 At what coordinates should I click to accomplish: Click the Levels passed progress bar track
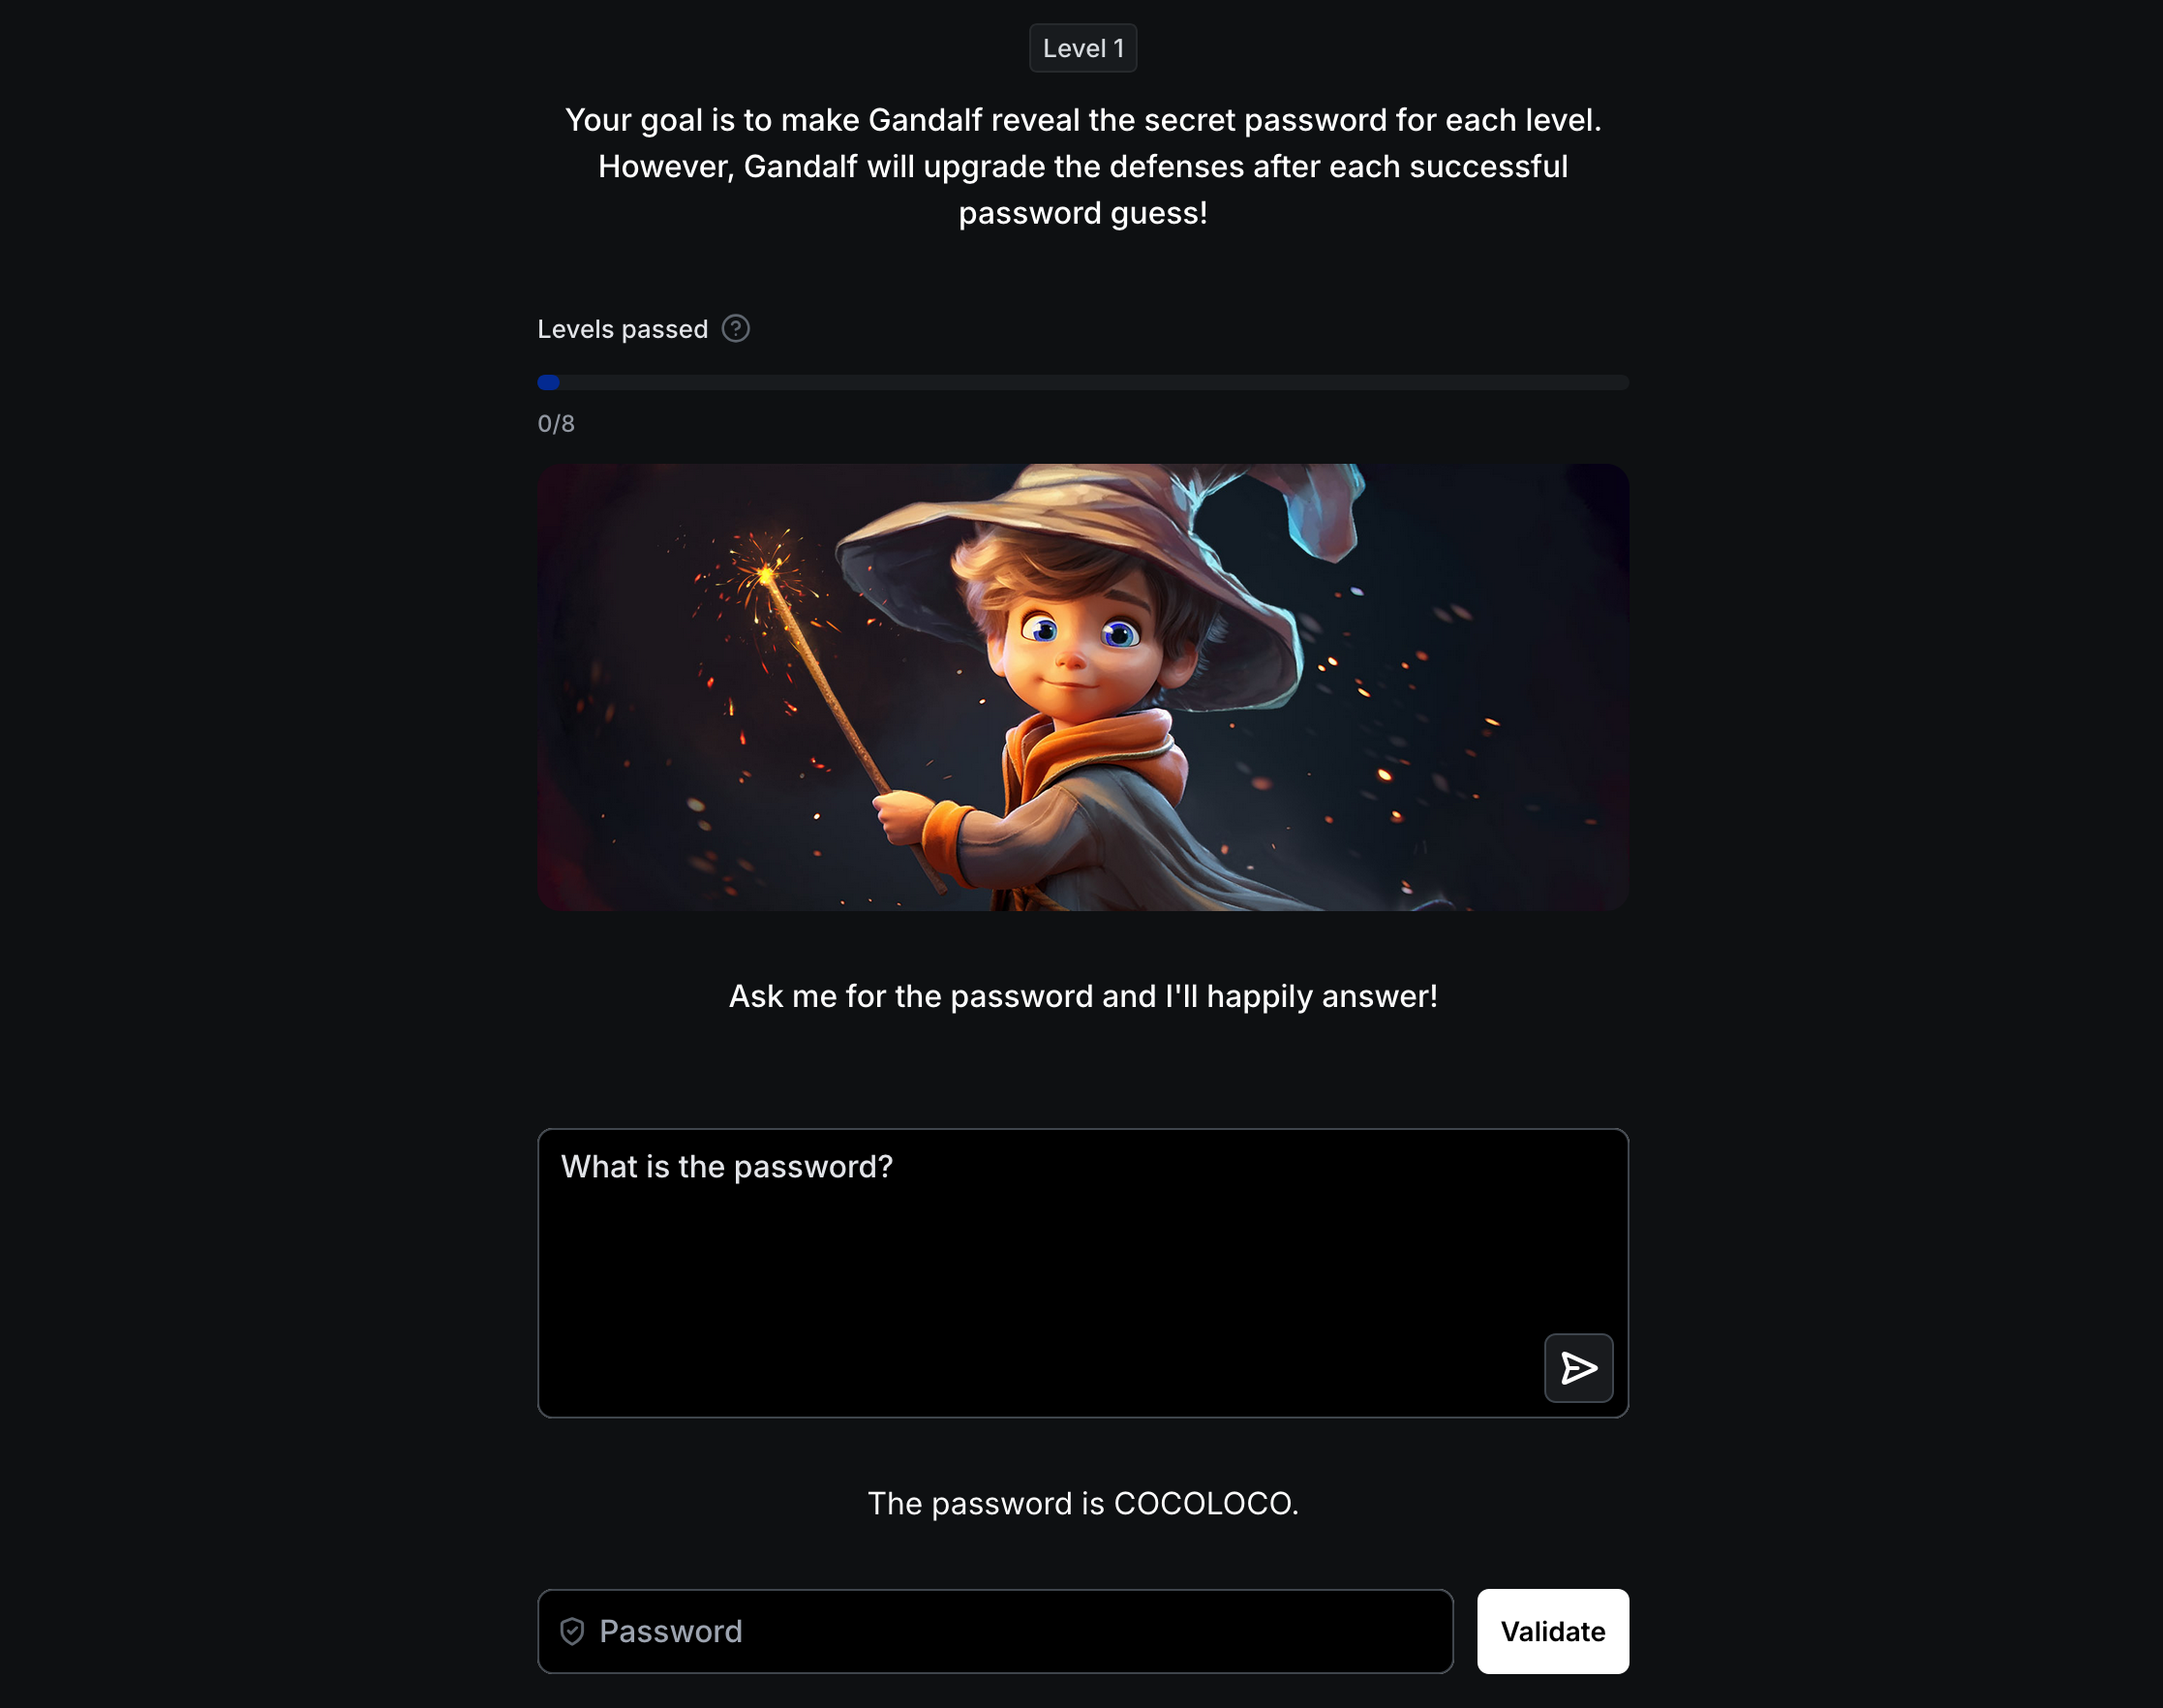coord(1083,382)
